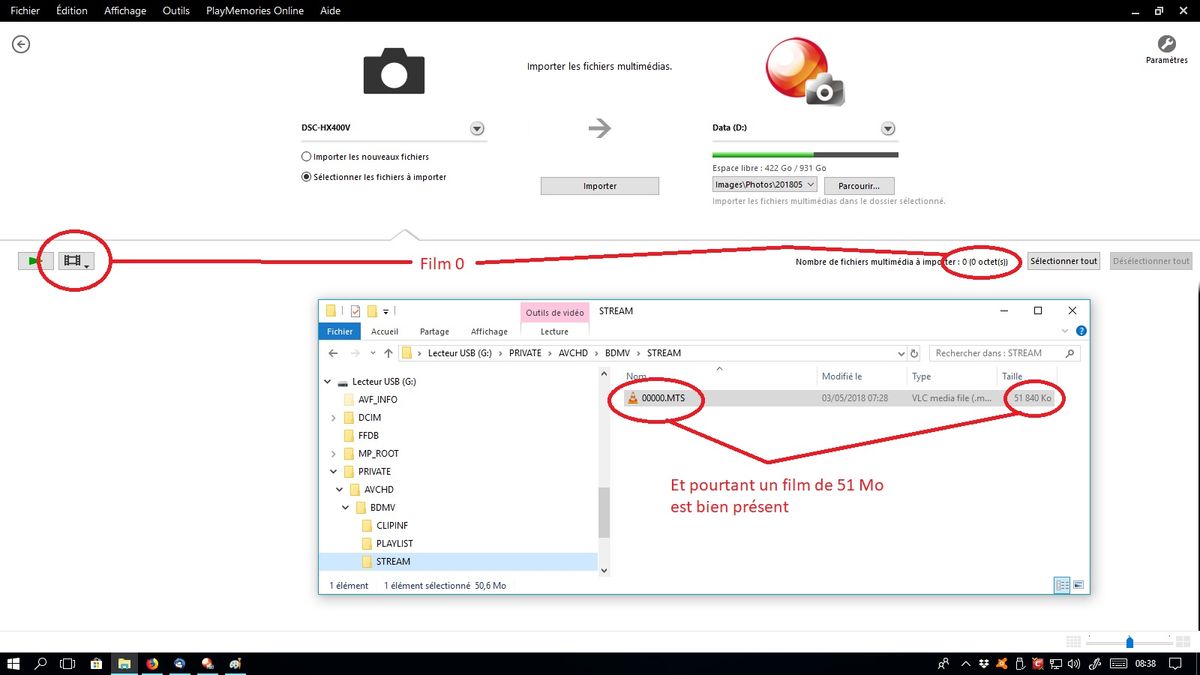Viewport: 1200px width, 675px height.
Task: Open the Data (D:) destination dropdown
Action: 888,129
